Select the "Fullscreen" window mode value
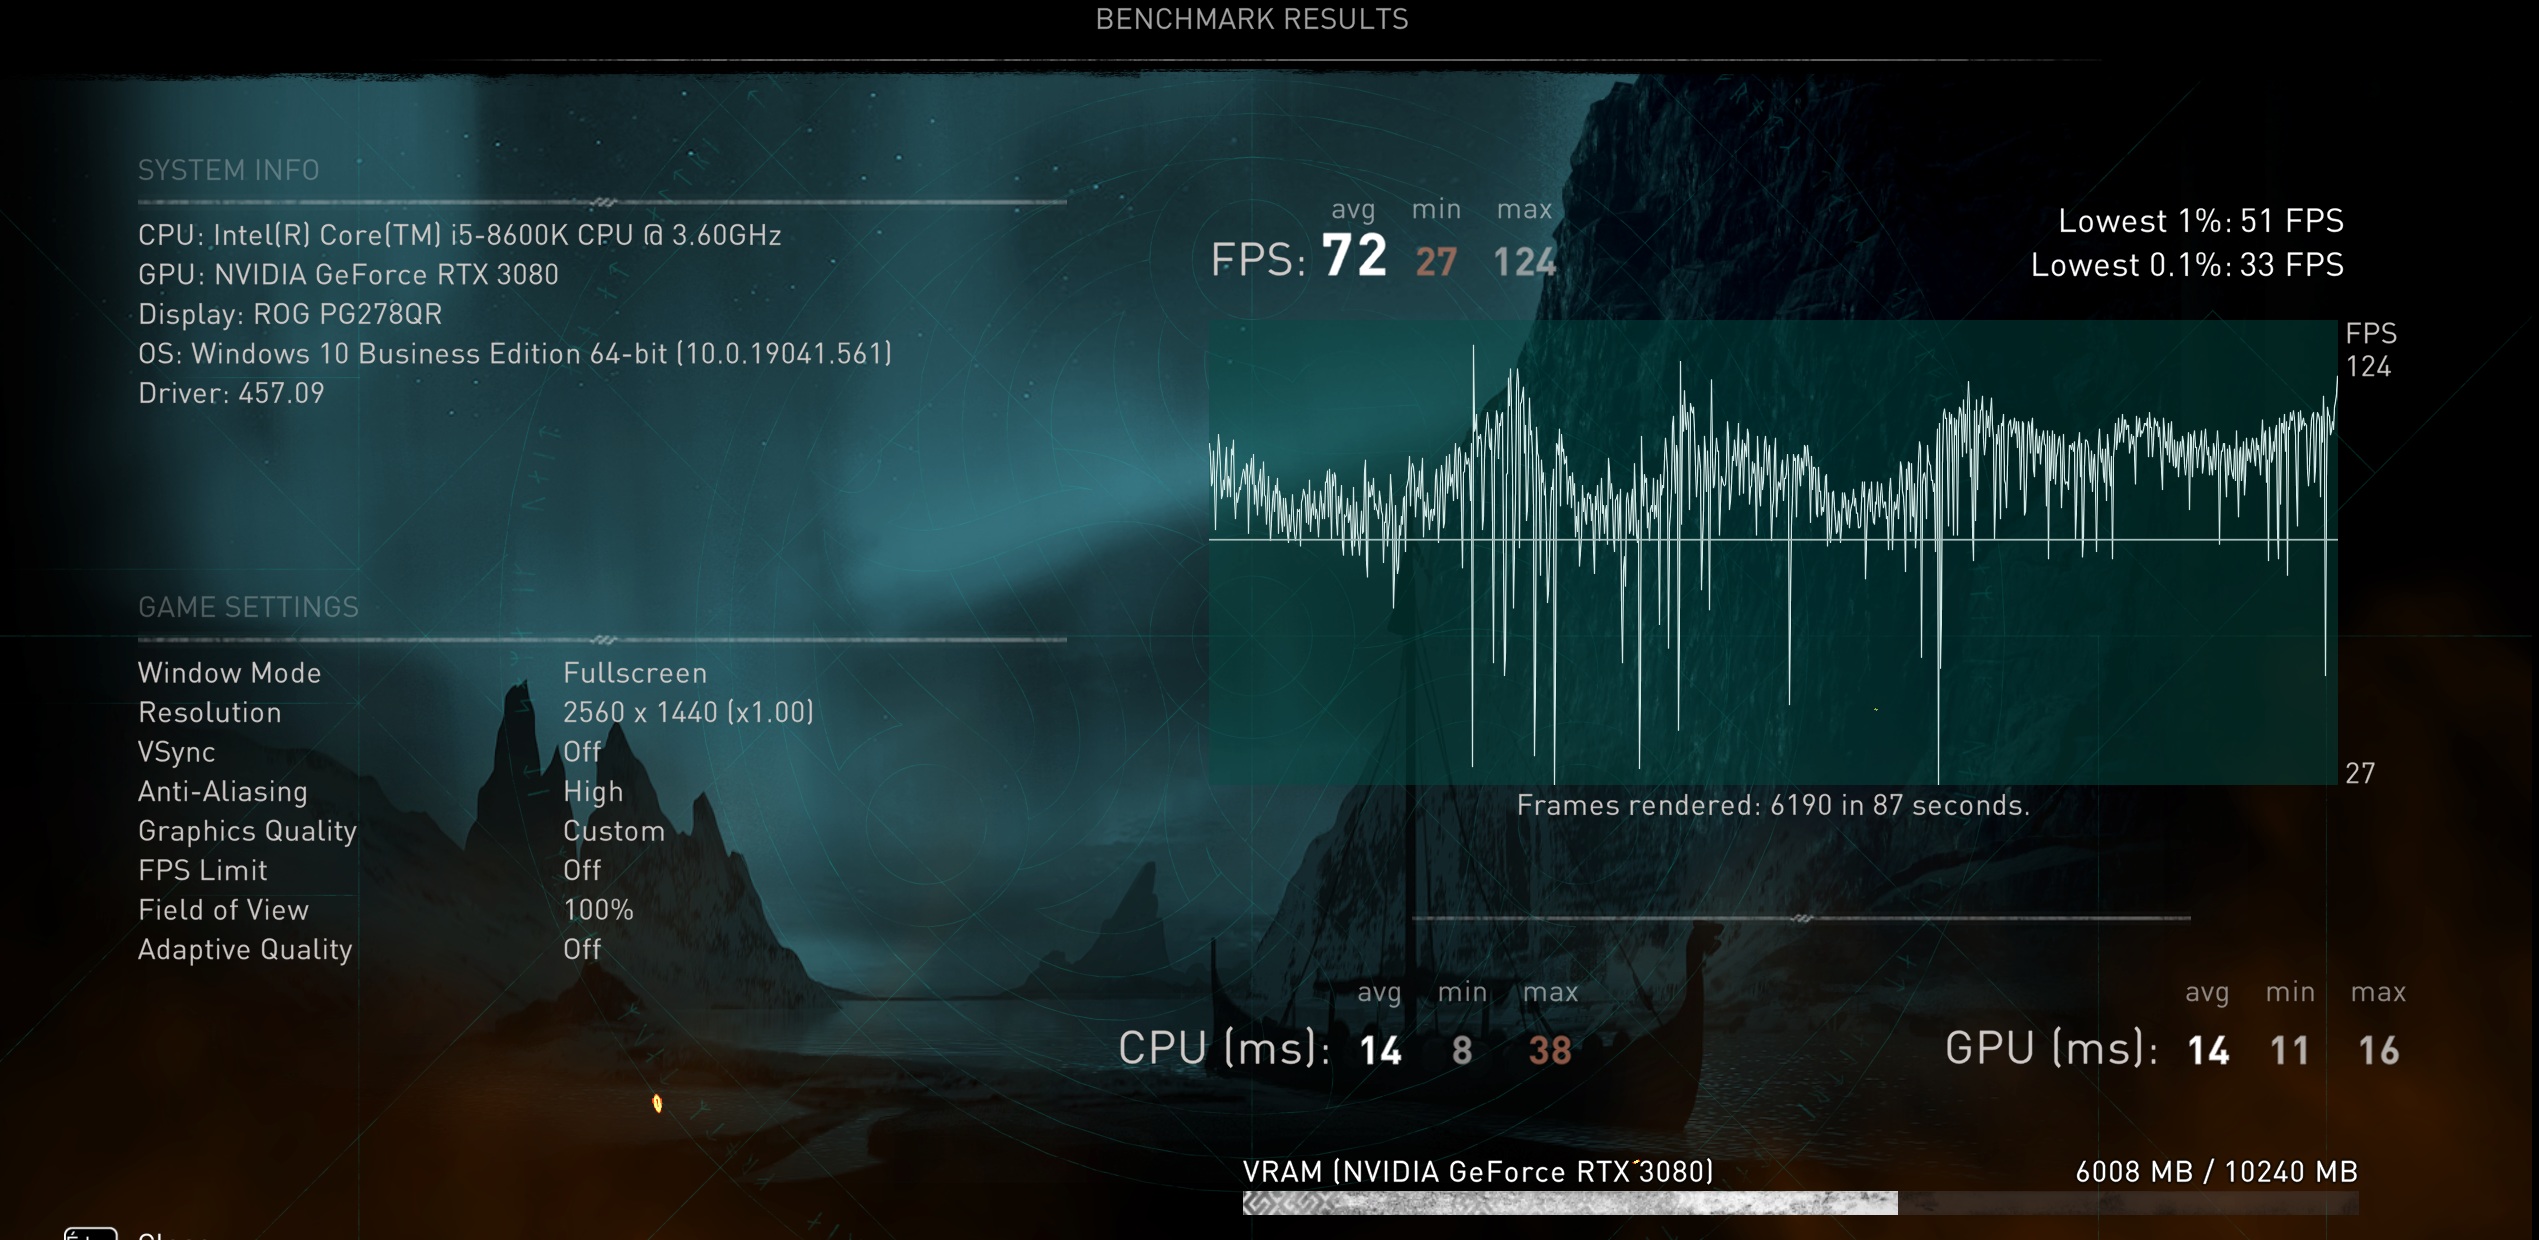2539x1240 pixels. (x=635, y=673)
